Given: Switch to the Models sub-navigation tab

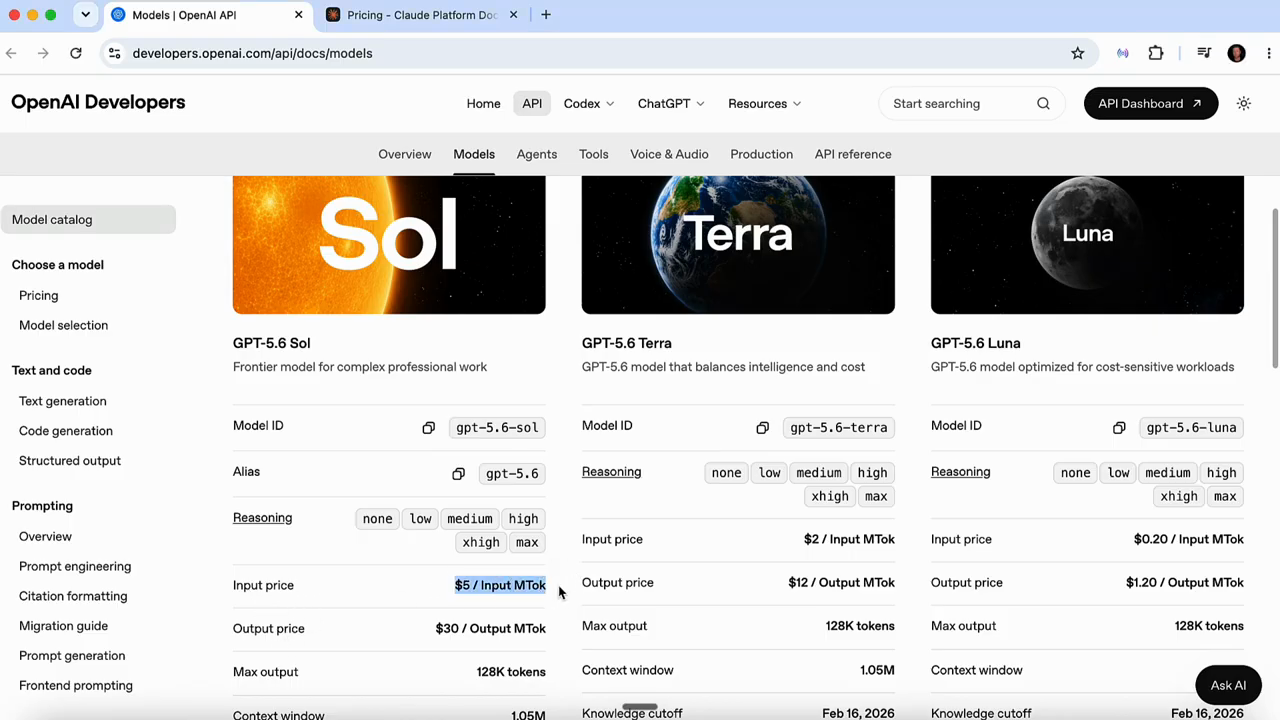Looking at the screenshot, I should click(x=474, y=154).
